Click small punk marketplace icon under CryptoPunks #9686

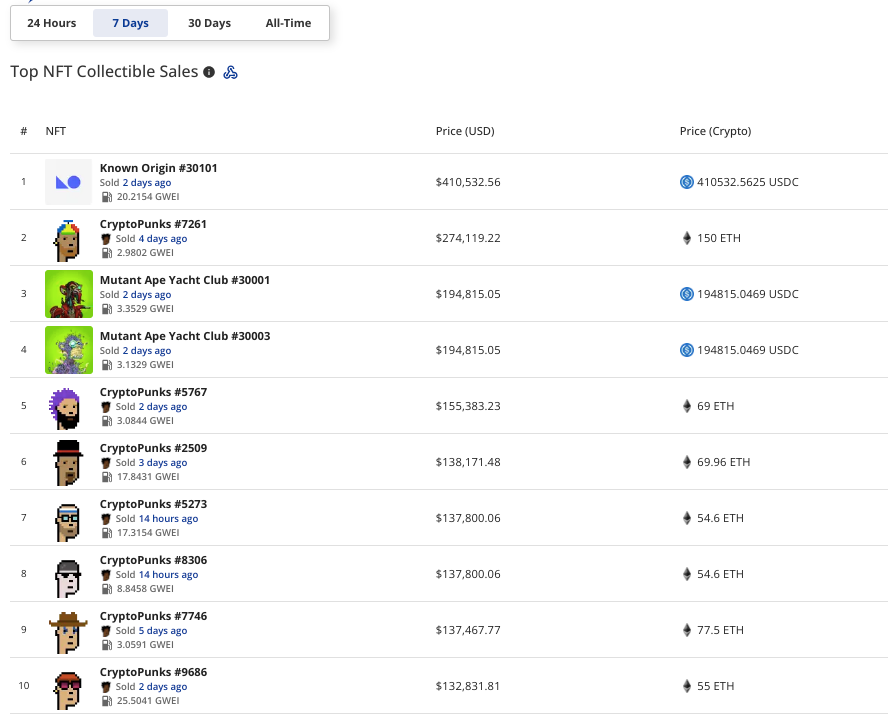[x=105, y=687]
